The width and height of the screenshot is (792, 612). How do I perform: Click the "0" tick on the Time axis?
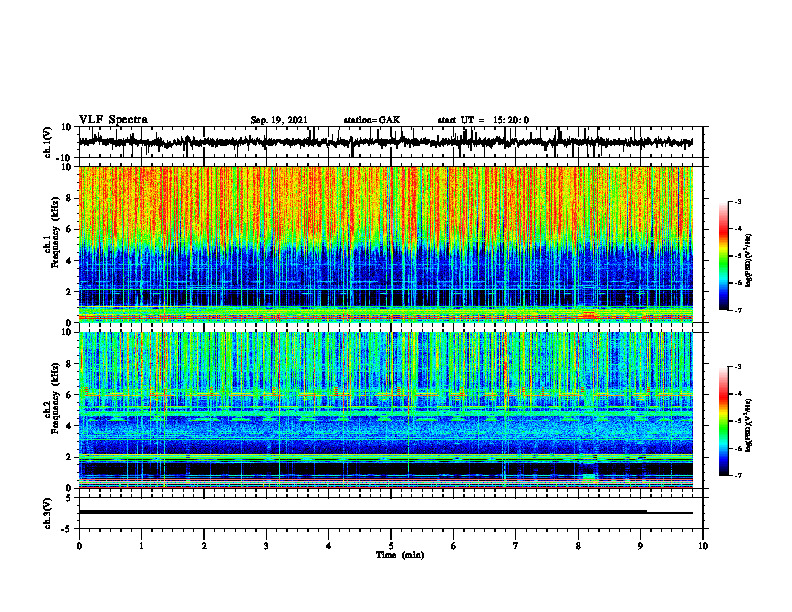point(79,546)
